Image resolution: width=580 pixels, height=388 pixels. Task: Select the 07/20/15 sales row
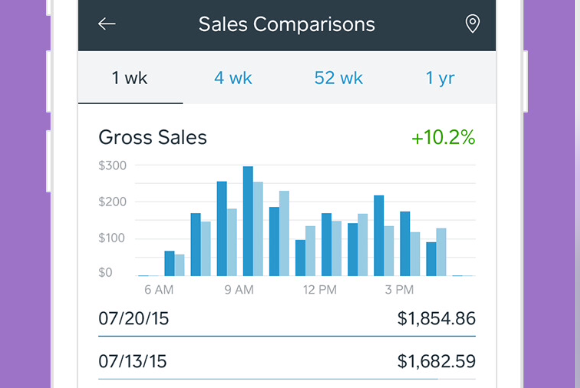[287, 319]
